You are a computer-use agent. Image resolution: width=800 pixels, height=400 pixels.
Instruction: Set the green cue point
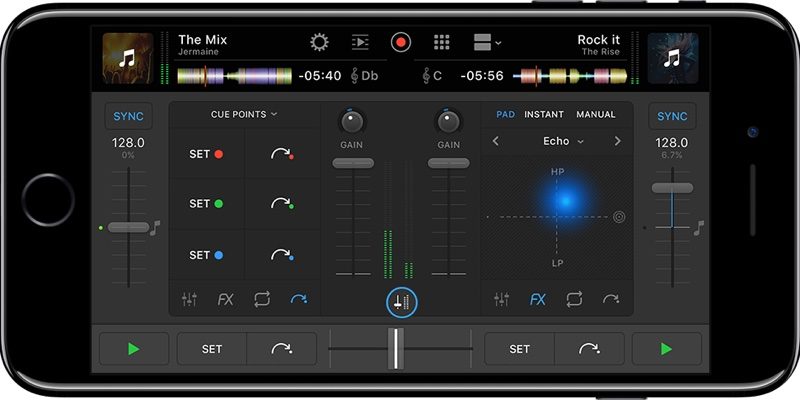pyautogui.click(x=206, y=204)
